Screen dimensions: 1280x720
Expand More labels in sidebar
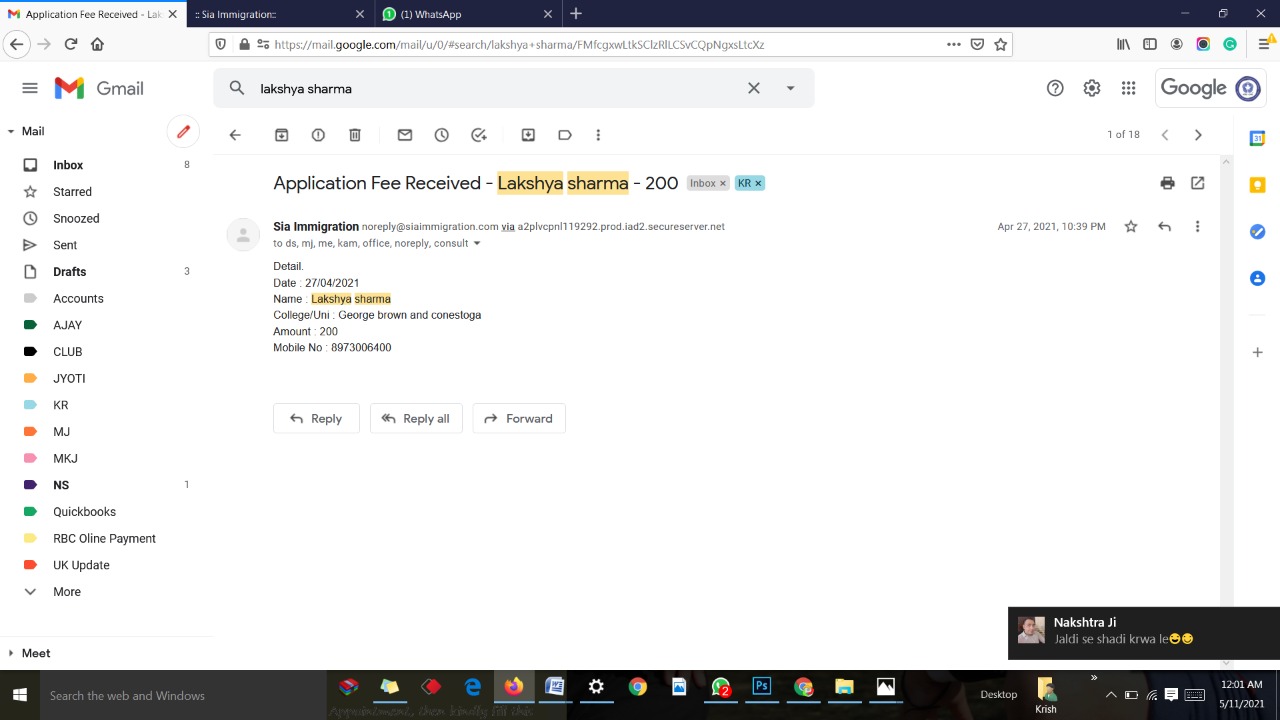67,592
